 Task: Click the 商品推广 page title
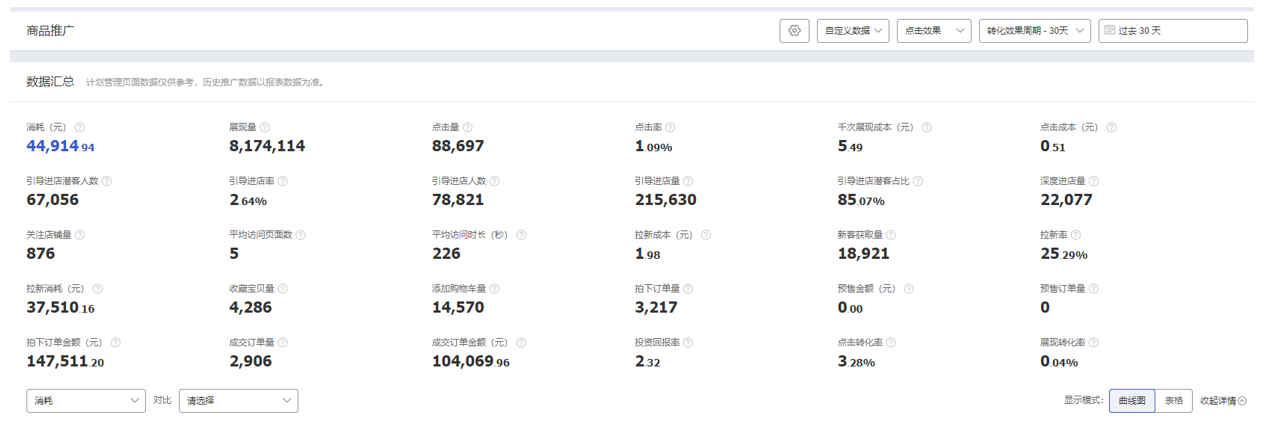[x=51, y=31]
